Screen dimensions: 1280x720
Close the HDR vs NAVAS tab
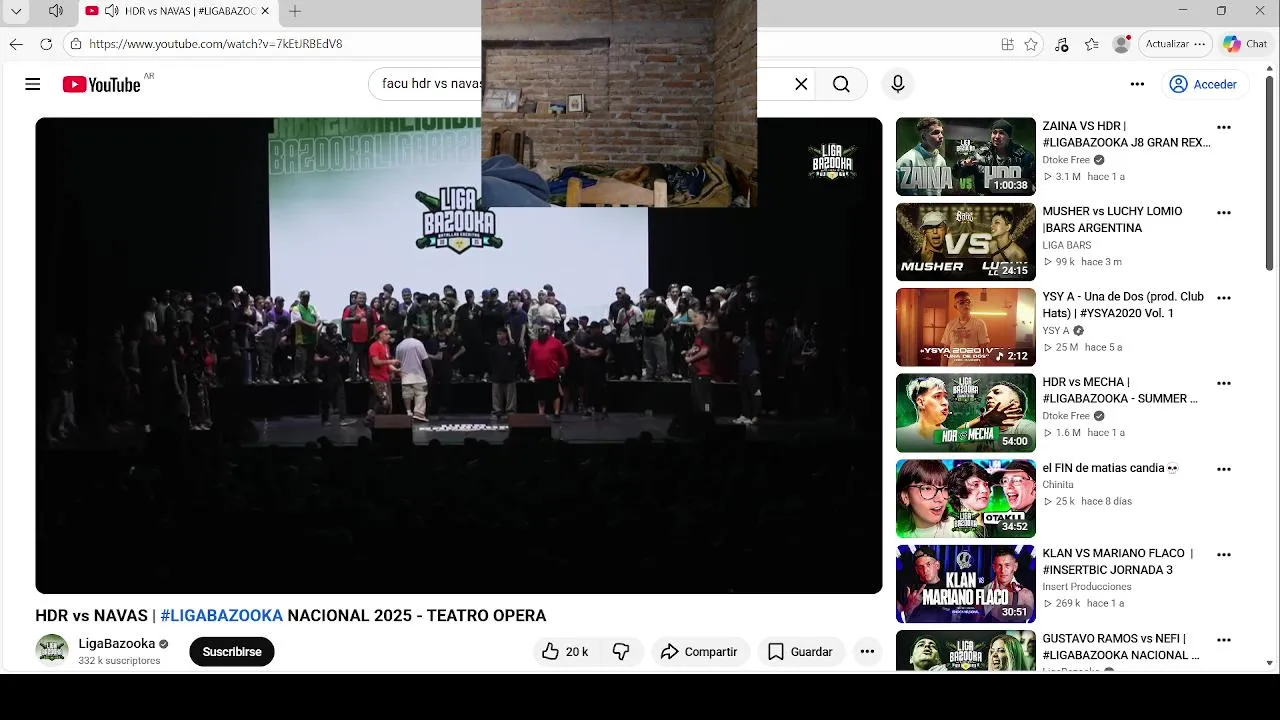265,11
